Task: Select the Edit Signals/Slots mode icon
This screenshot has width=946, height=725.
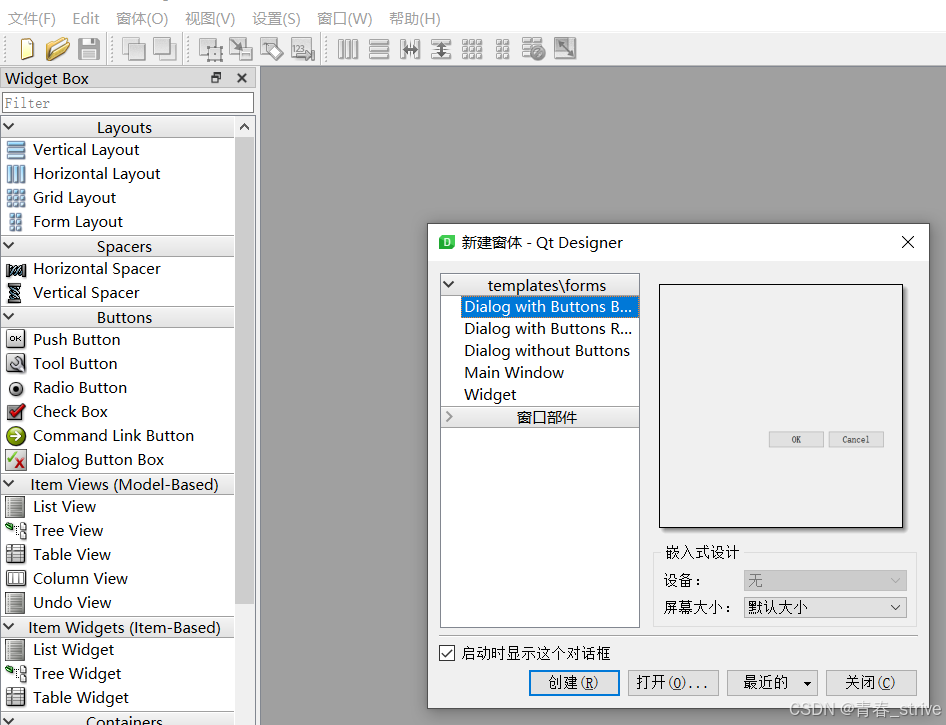Action: (241, 49)
